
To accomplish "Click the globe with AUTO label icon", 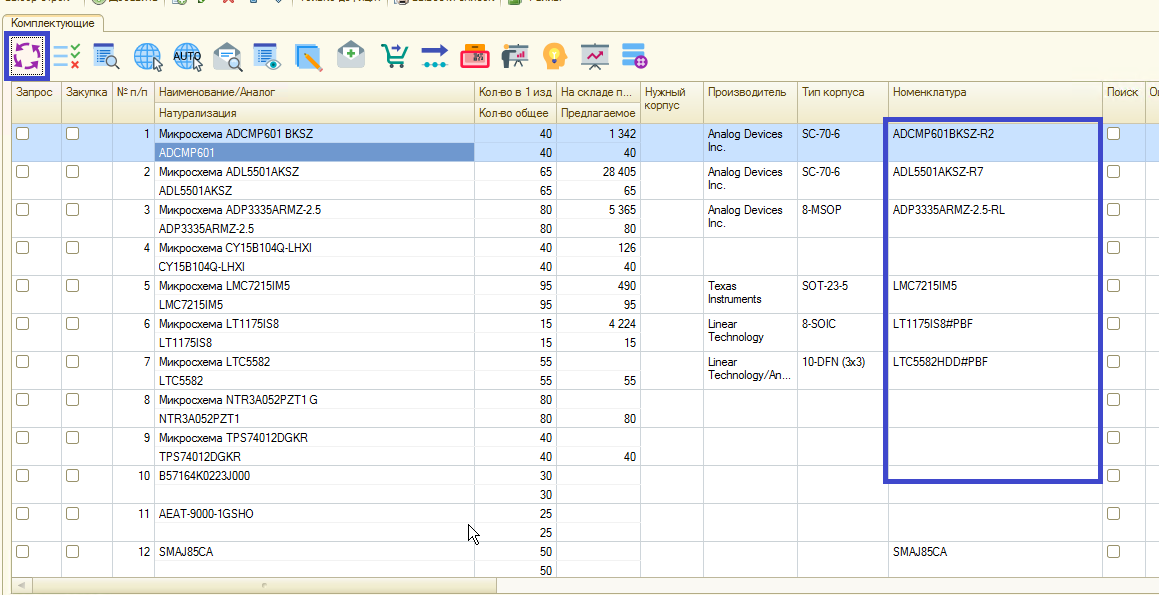I will pos(187,56).
